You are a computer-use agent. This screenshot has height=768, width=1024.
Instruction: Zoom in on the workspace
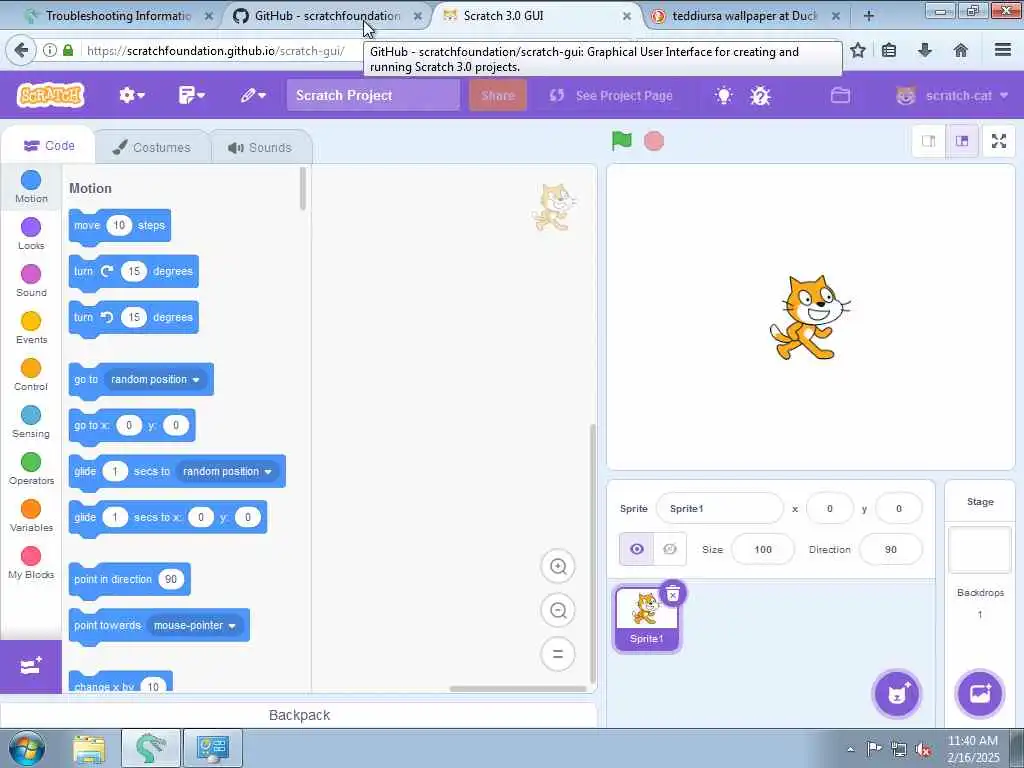click(x=558, y=566)
